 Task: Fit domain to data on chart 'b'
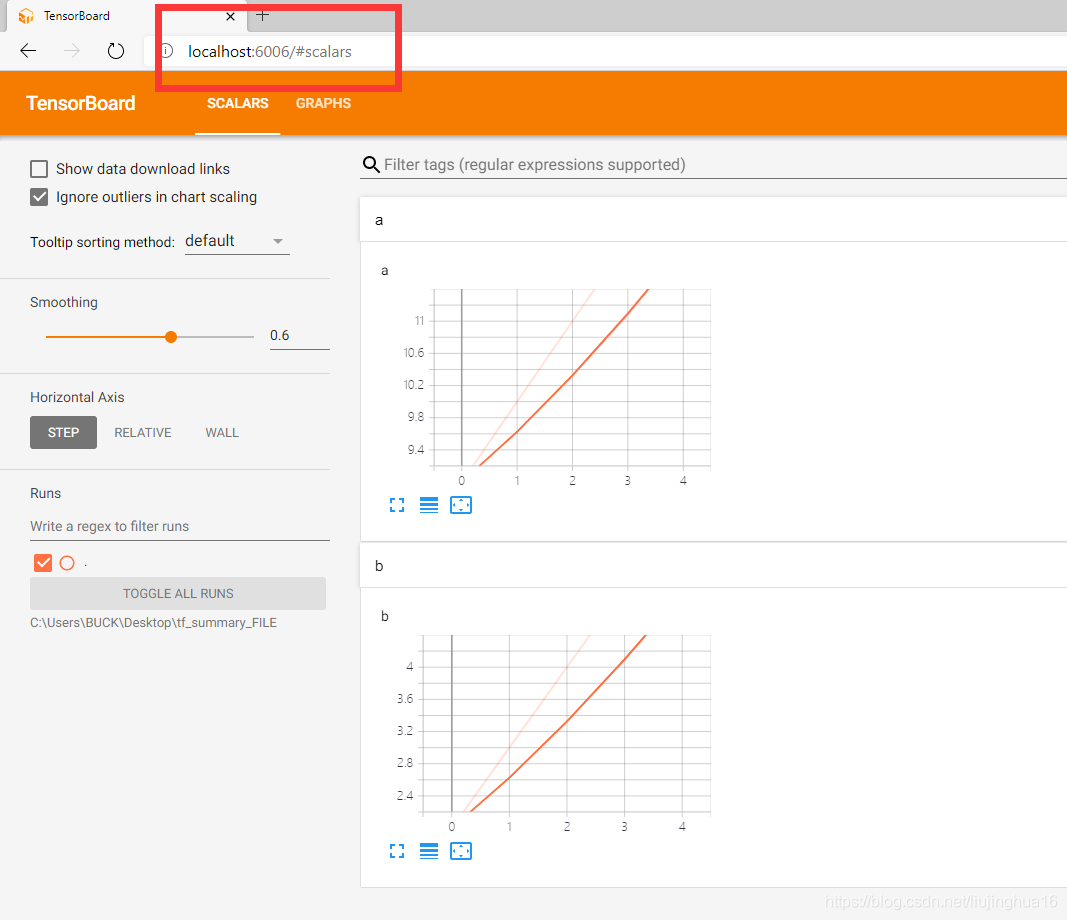coord(461,851)
